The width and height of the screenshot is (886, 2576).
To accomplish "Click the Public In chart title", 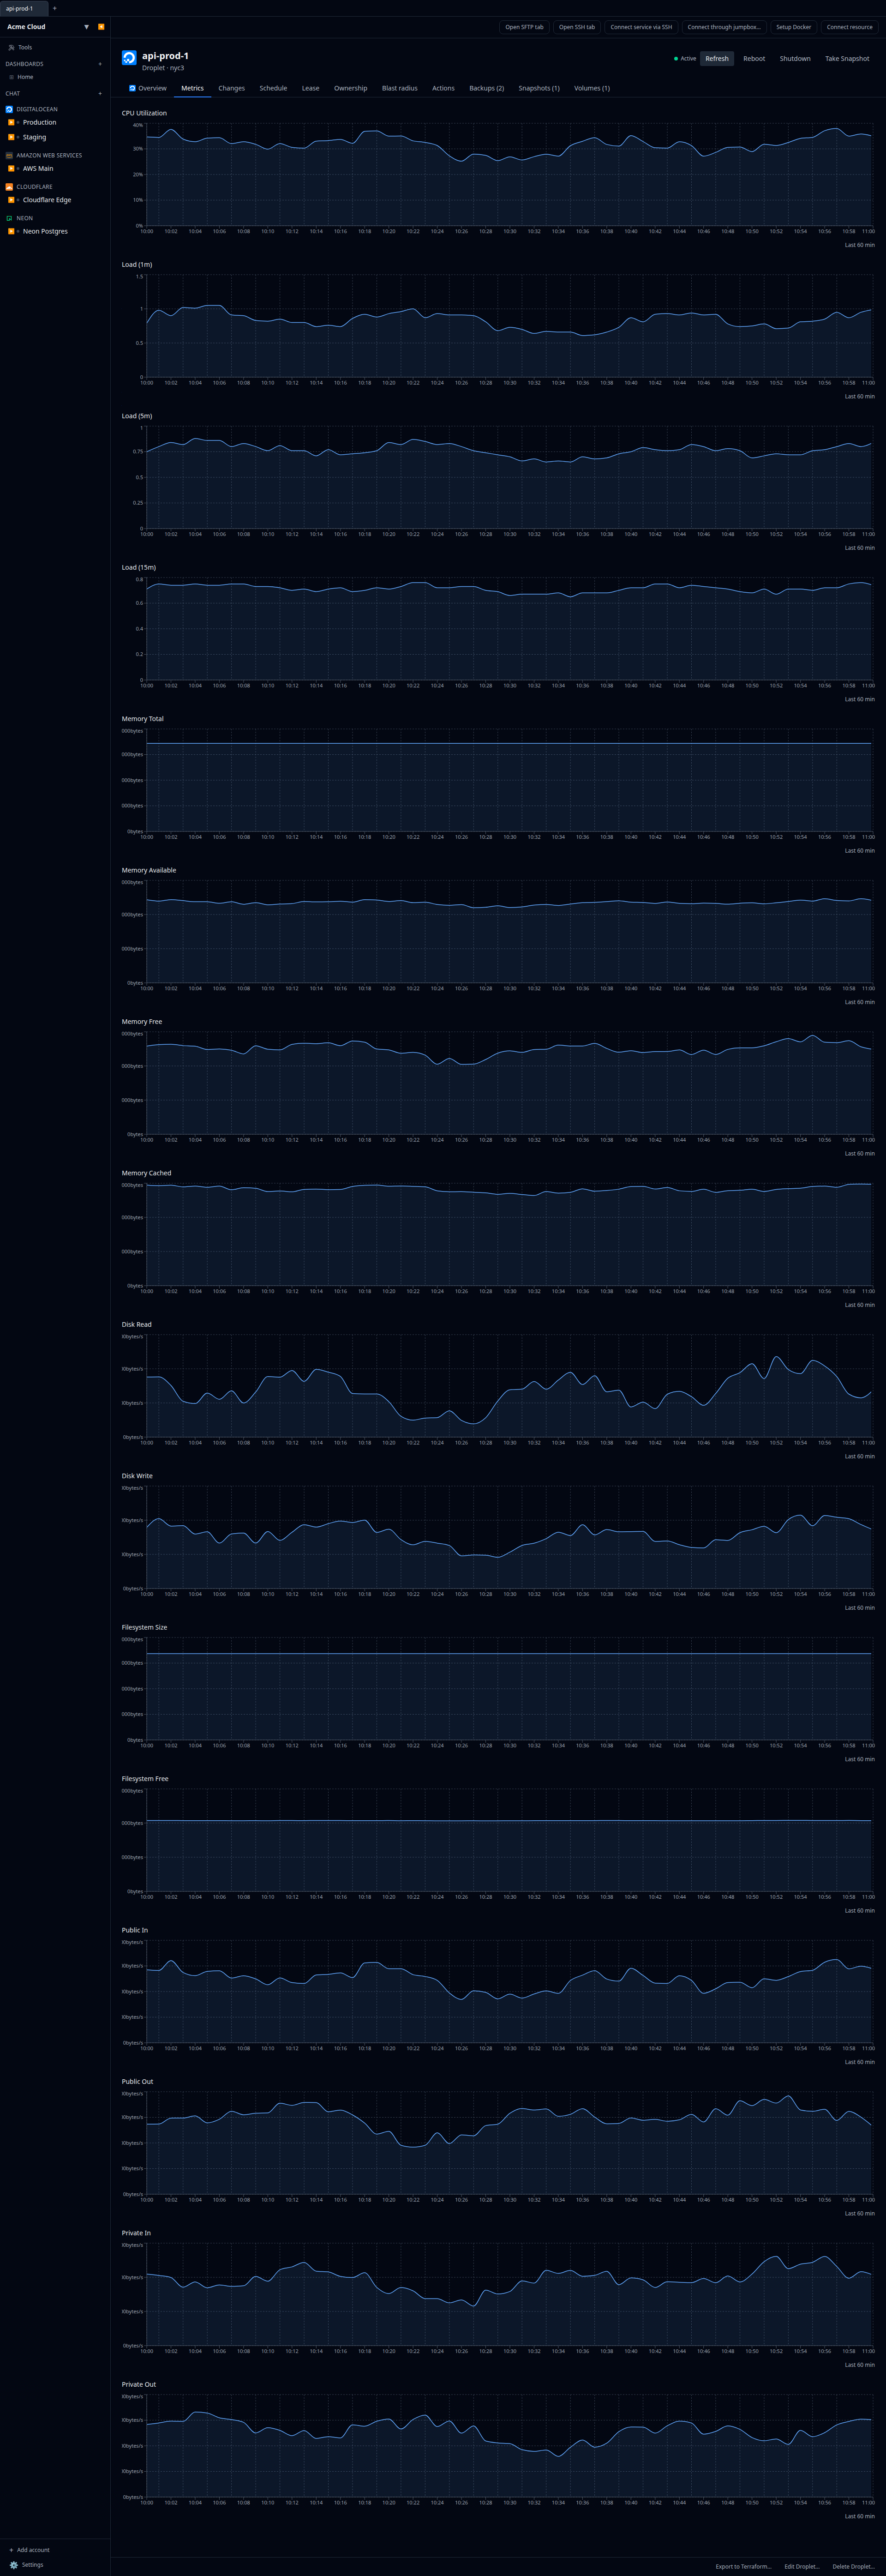I will (135, 1930).
